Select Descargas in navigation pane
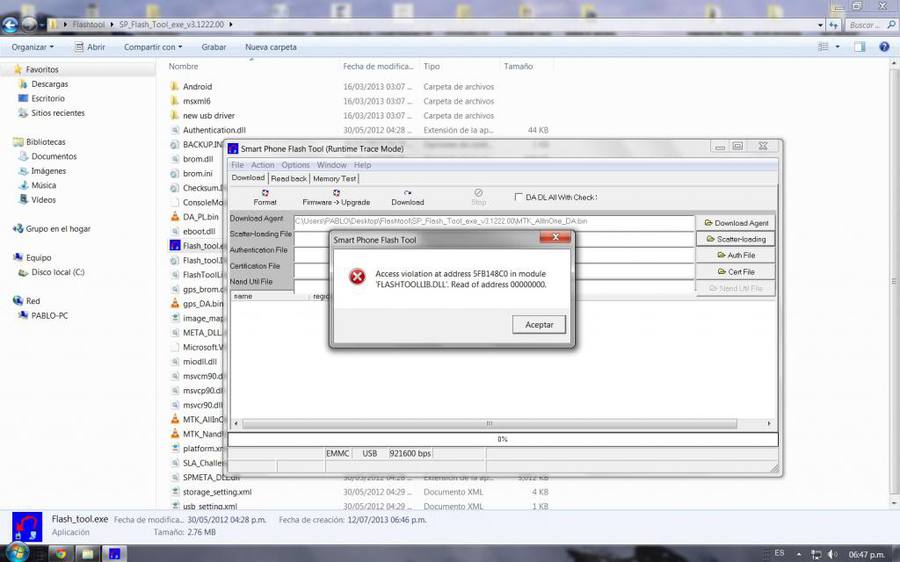Viewport: 900px width, 562px height. [49, 84]
